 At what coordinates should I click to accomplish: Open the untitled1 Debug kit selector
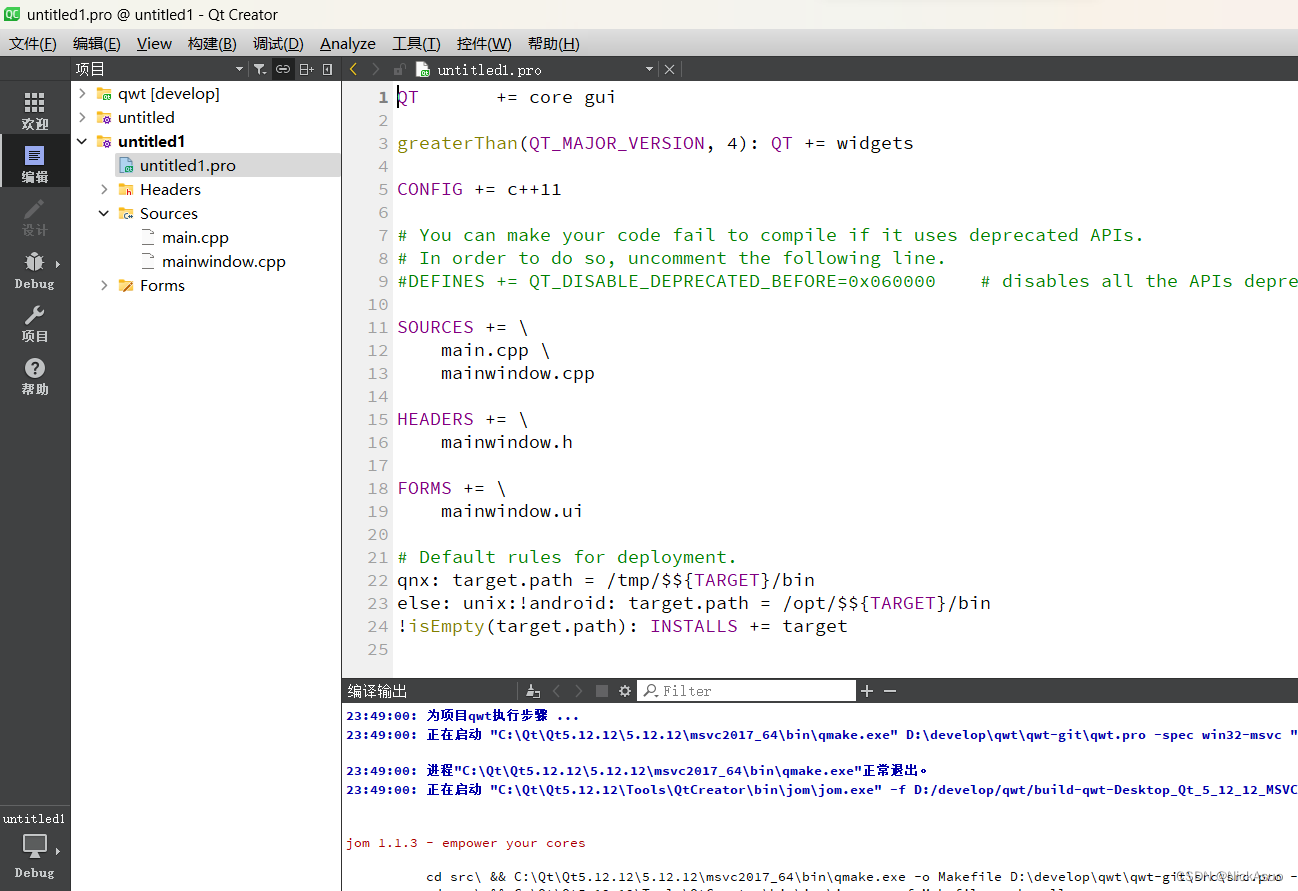coord(35,847)
